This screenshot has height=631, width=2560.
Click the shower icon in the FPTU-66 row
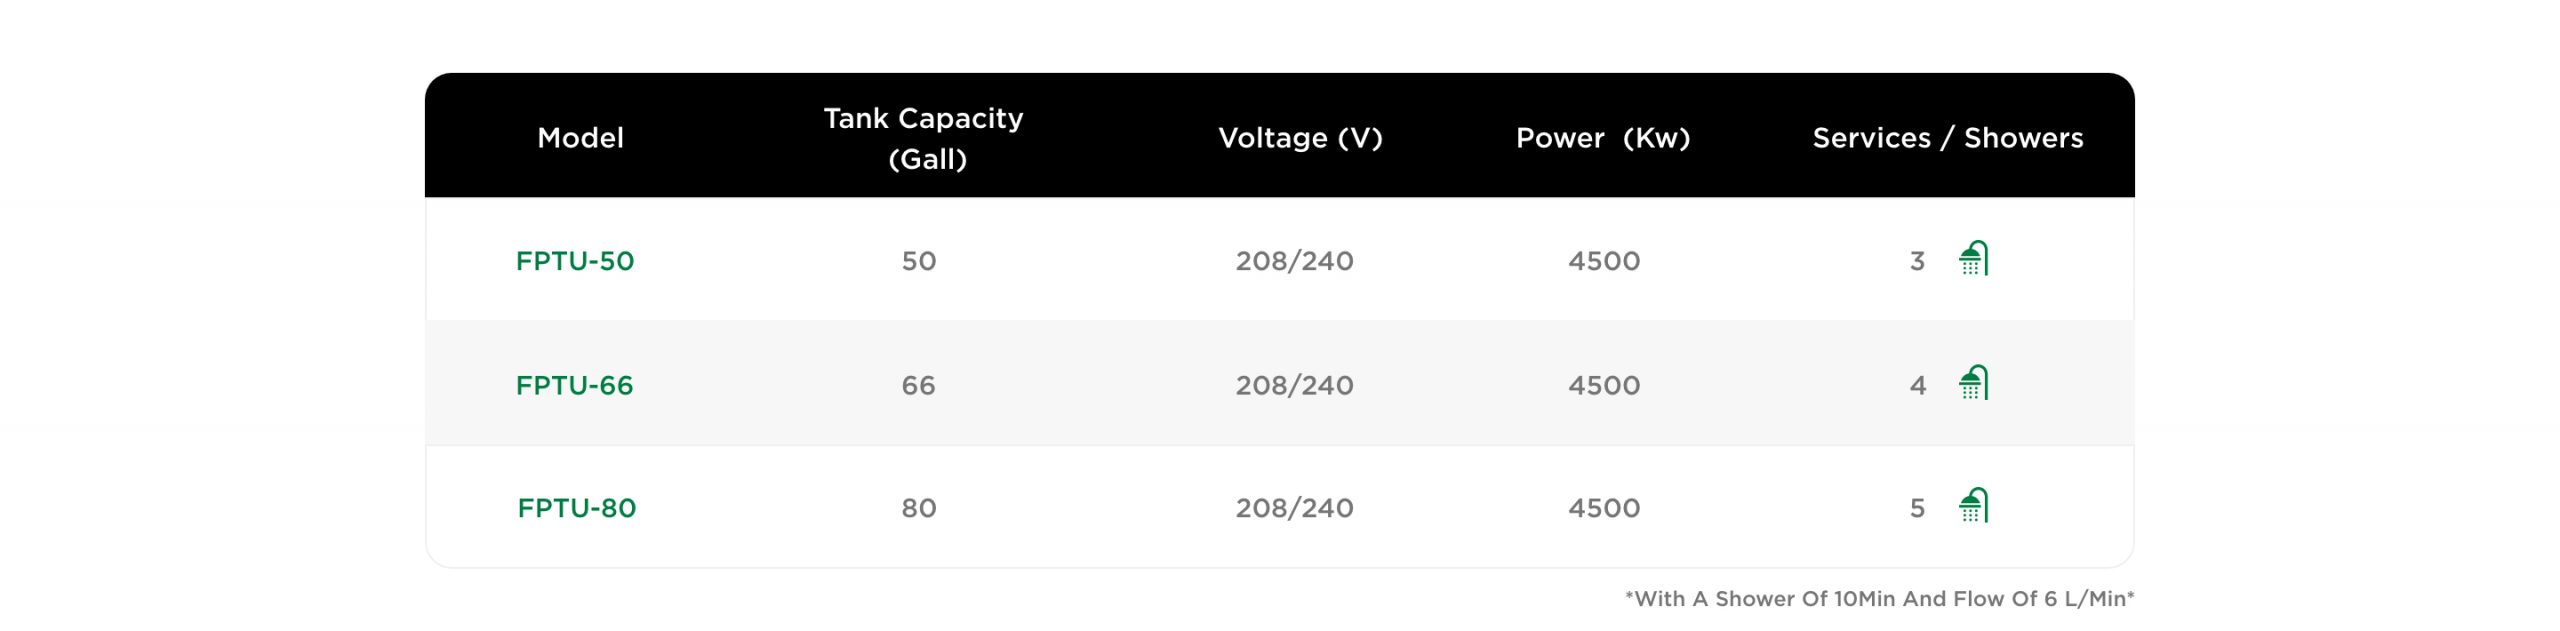pos(1973,383)
